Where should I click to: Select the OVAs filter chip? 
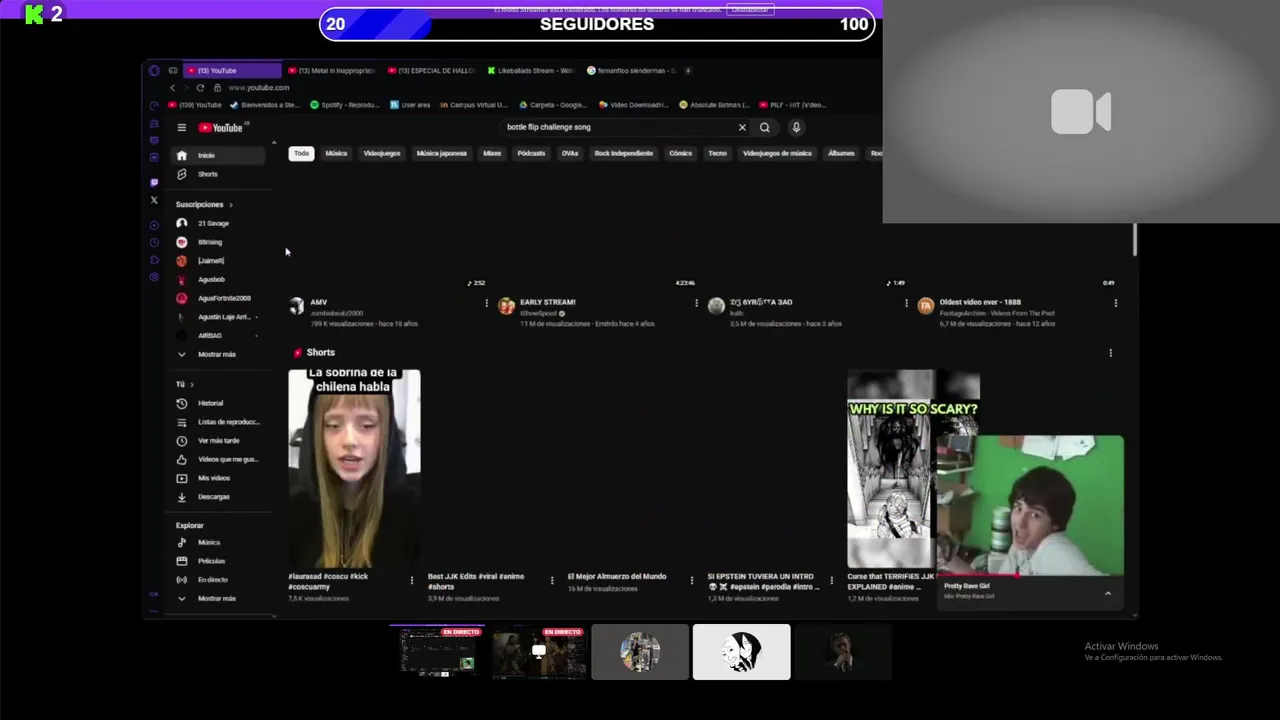[x=570, y=153]
